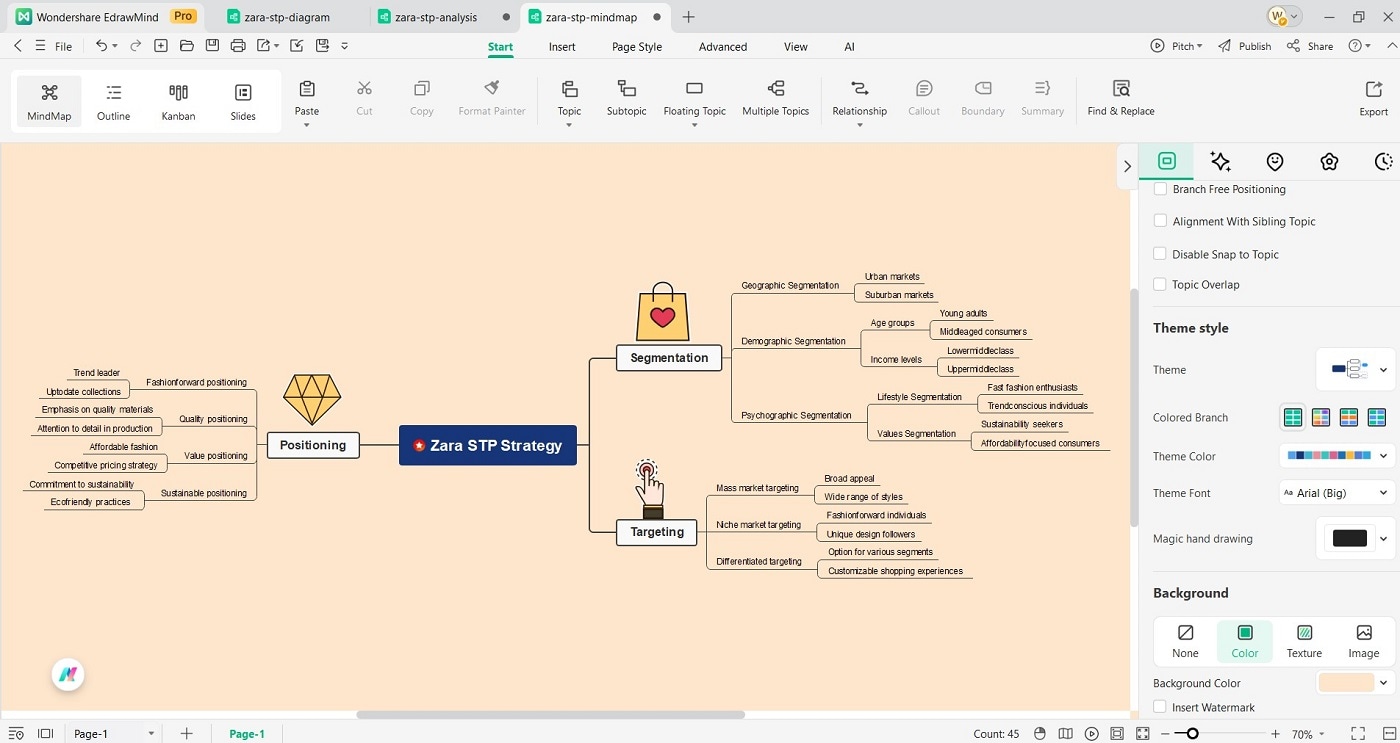
Task: Enable Disable Snap to Topic checkbox
Action: 1160,254
